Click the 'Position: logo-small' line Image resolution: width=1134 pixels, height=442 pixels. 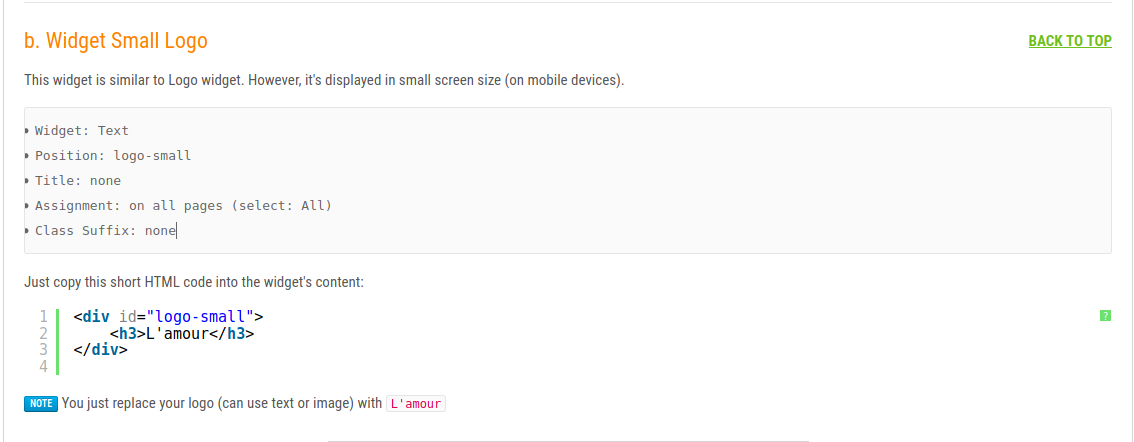tap(112, 156)
